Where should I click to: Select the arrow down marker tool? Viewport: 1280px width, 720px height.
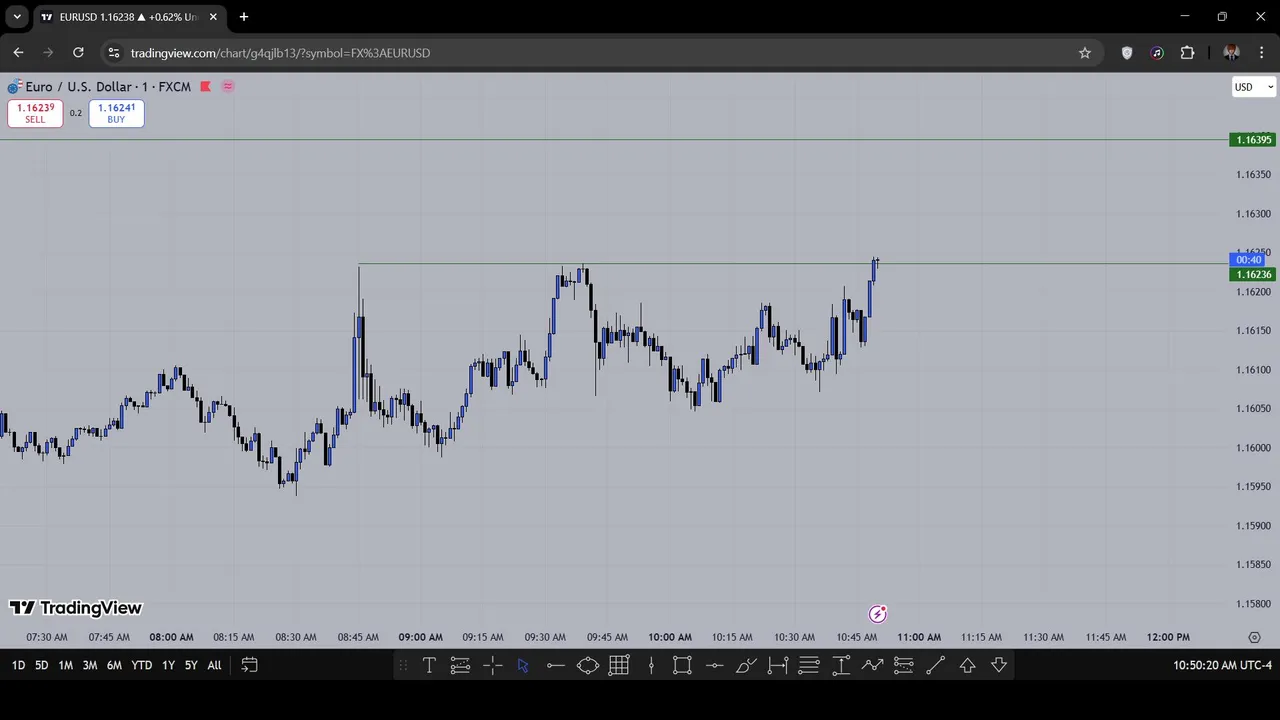(x=999, y=665)
